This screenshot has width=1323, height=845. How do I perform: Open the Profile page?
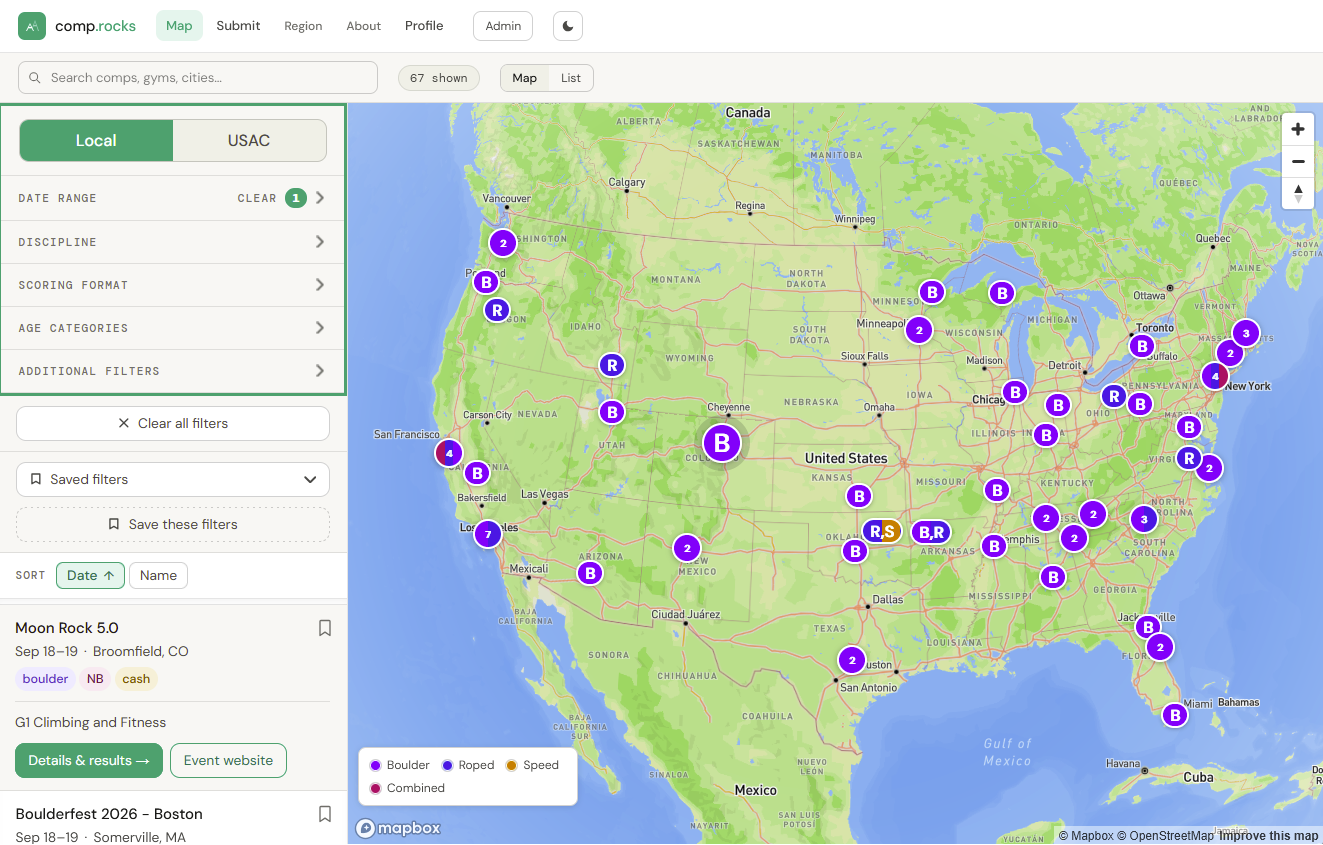424,26
